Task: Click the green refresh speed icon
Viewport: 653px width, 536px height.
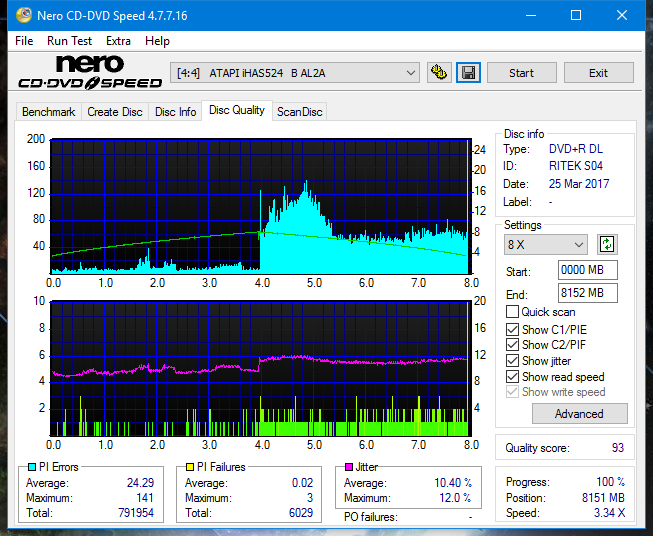Action: (606, 244)
